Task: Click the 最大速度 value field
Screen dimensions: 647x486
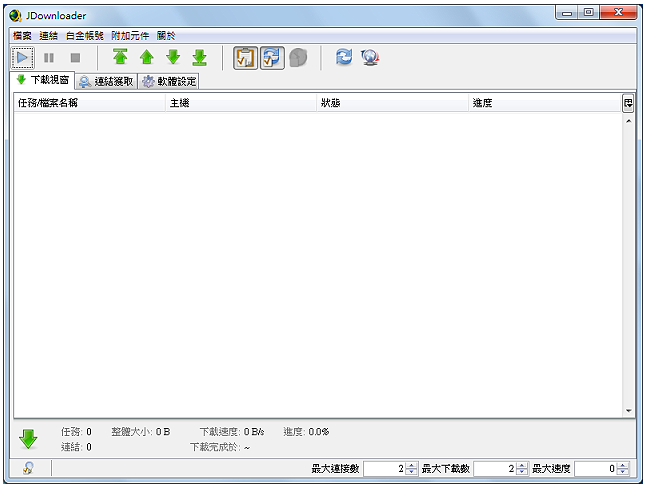Action: [596, 469]
